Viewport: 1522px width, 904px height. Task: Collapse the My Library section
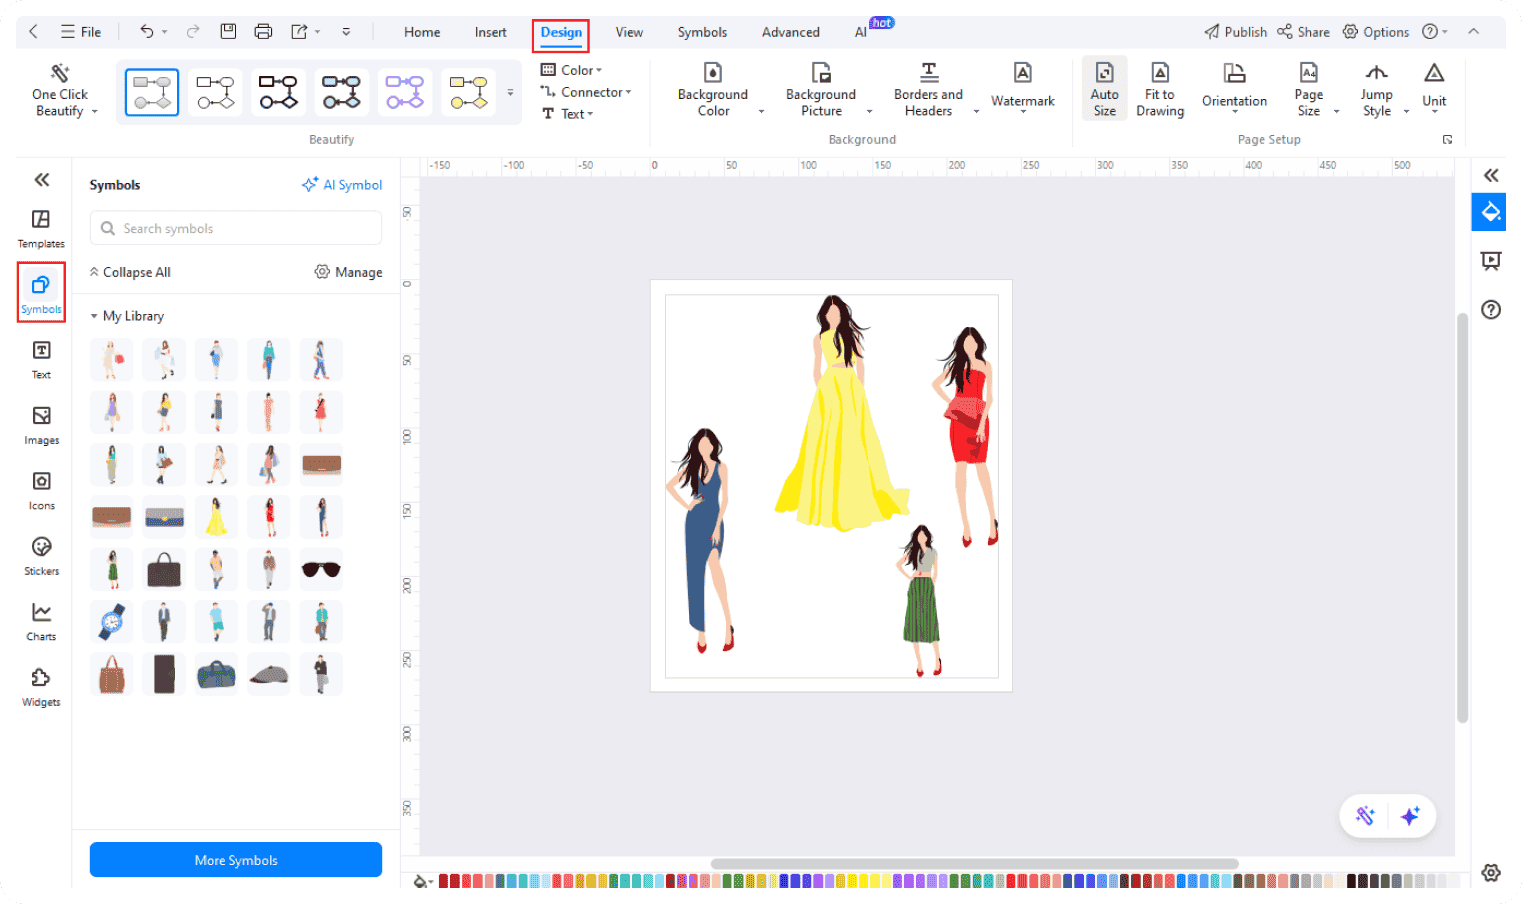pos(94,316)
